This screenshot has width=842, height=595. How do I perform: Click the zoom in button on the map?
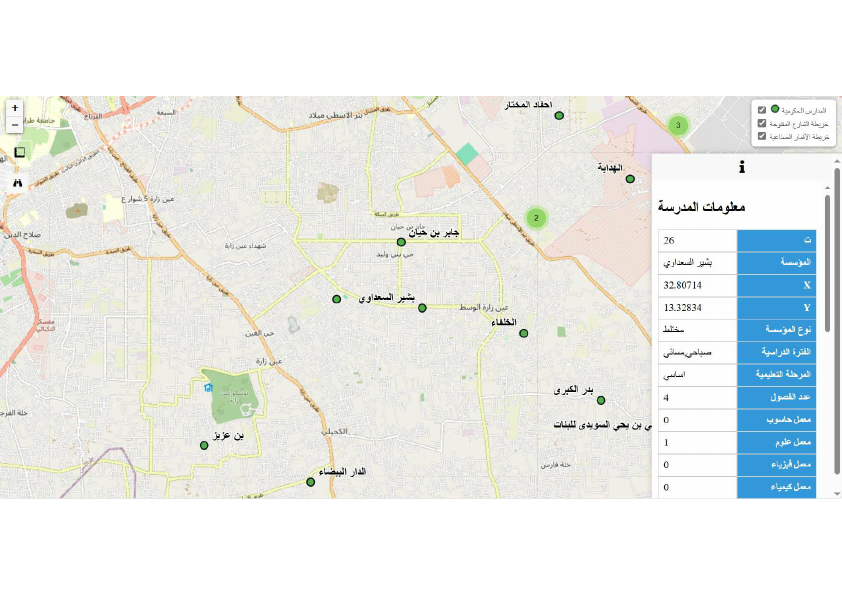15,106
